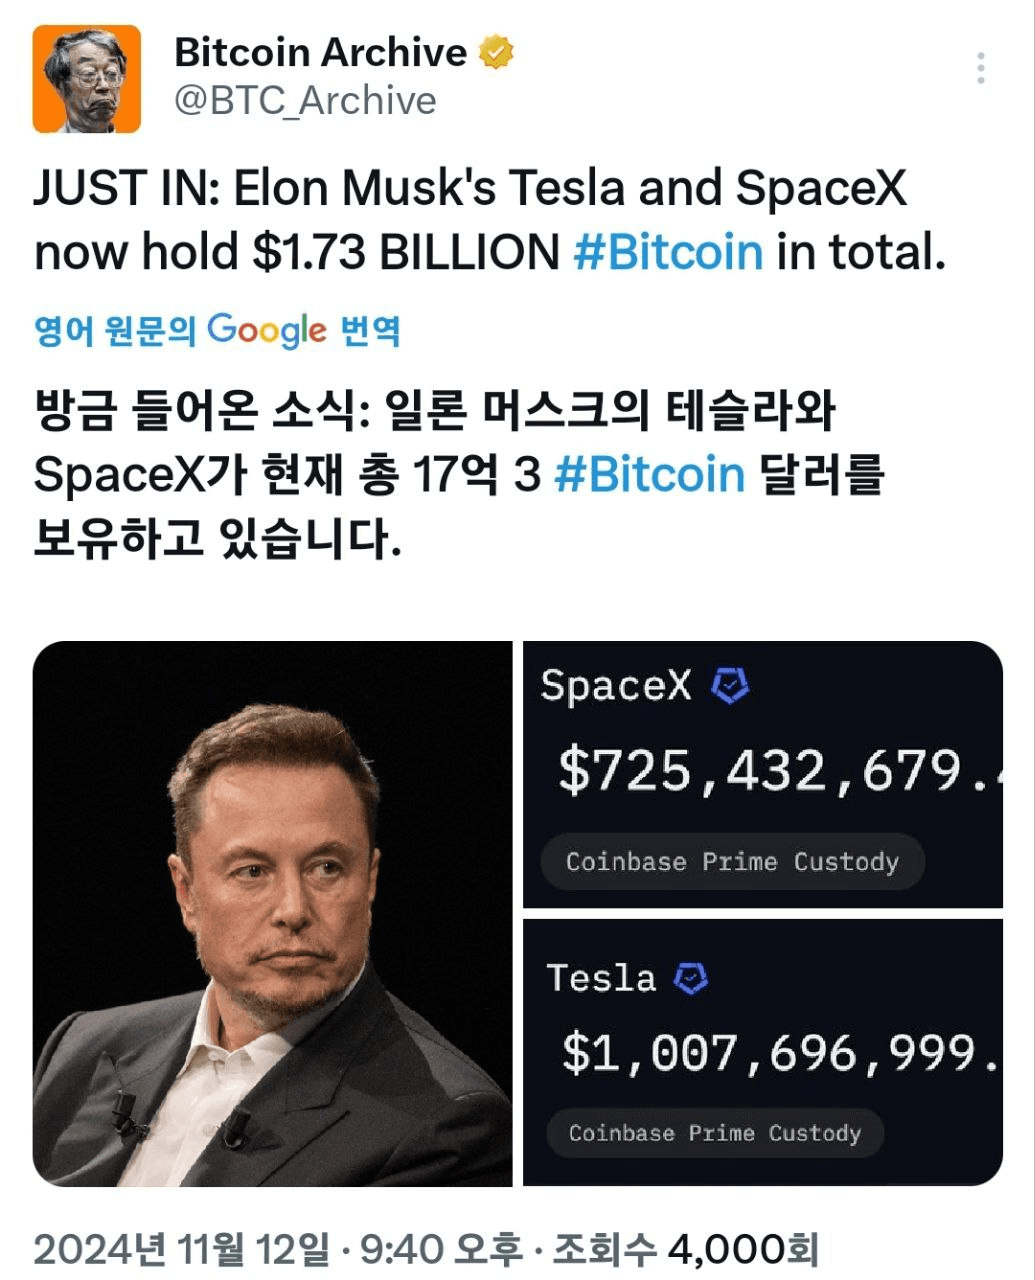
Task: Click the gold verified badge next to Bitcoin Archive
Action: click(x=497, y=52)
